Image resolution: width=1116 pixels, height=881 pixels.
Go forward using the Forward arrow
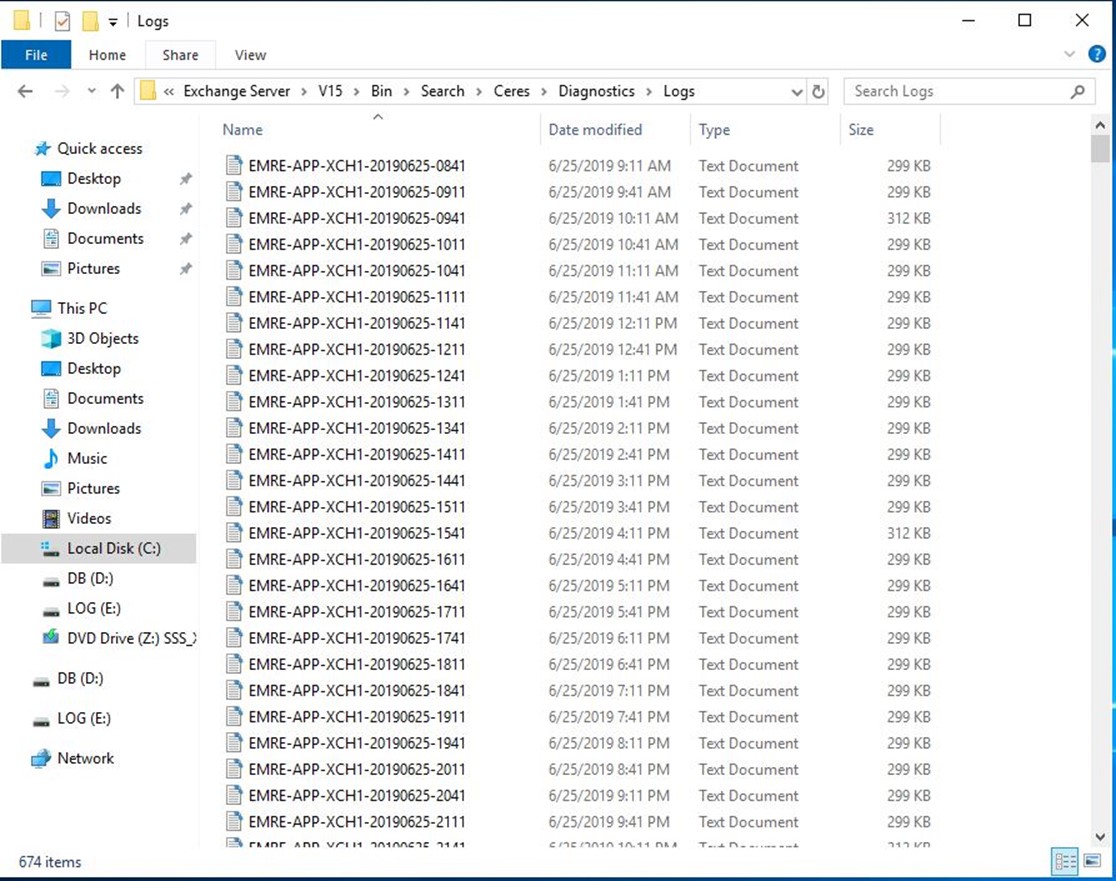click(x=63, y=91)
